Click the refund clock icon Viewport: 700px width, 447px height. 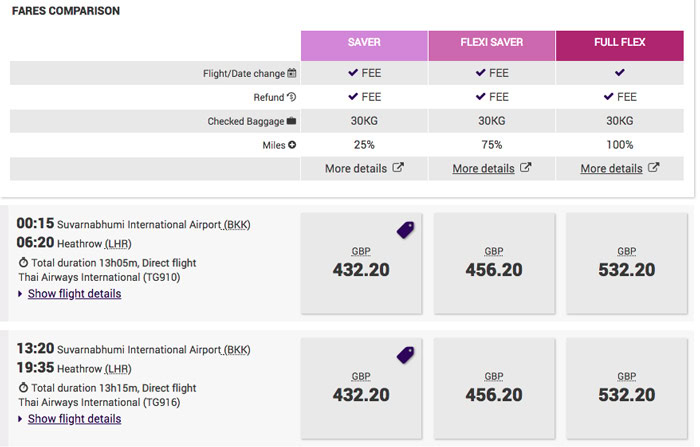point(292,96)
